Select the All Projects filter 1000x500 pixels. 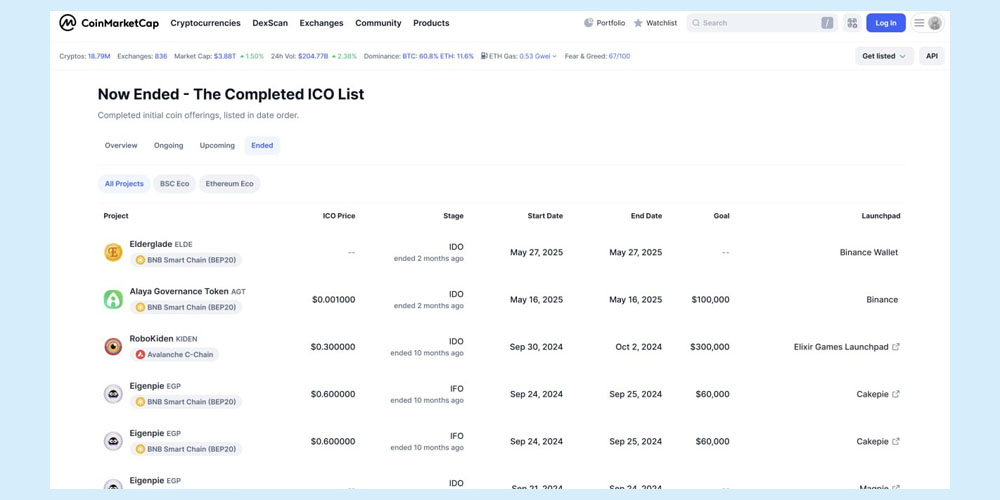point(124,184)
